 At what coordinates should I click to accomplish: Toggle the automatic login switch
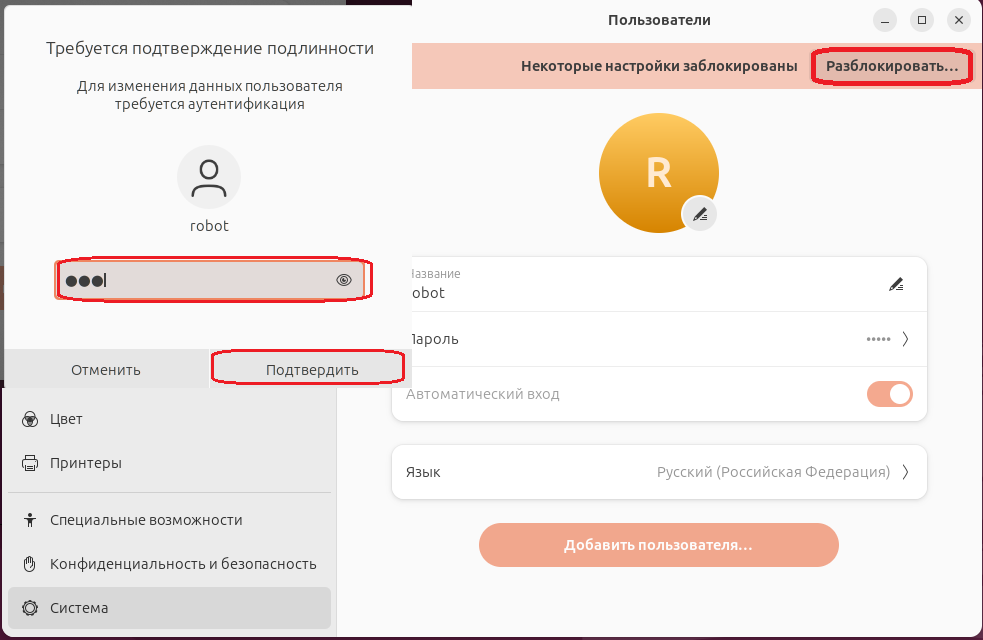tap(890, 394)
